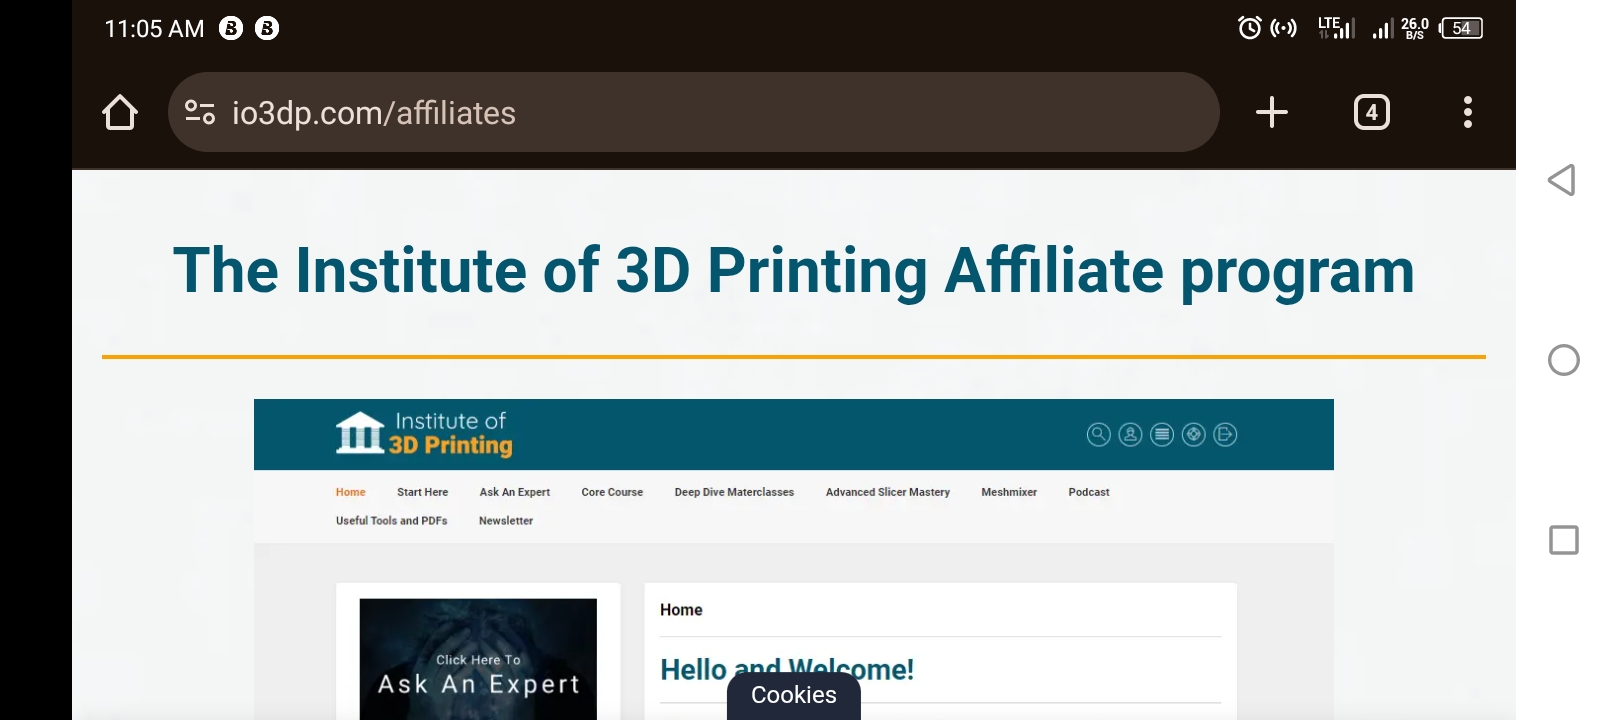
Task: Tap the hotspot icon in status bar
Action: [x=1283, y=28]
